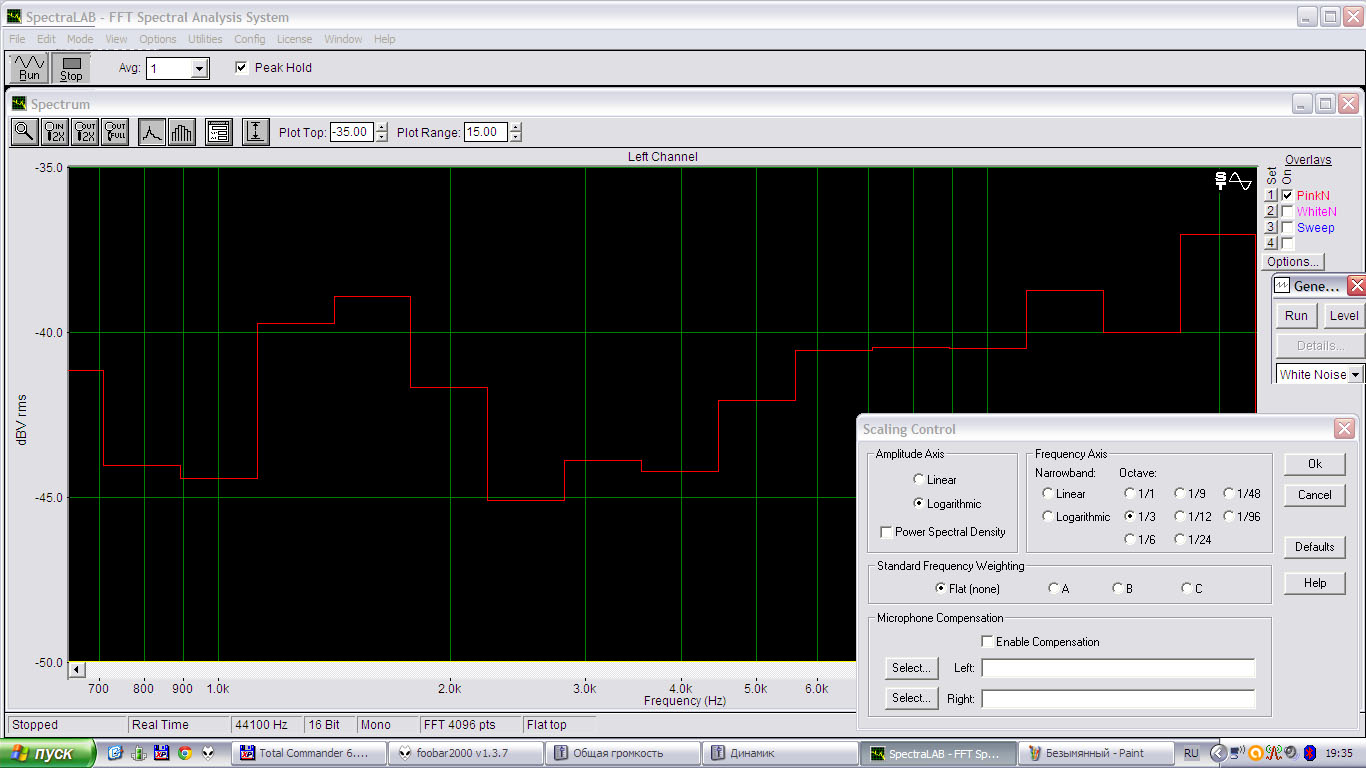The height and width of the screenshot is (768, 1366).
Task: Click the Zoom Out Full icon
Action: pos(115,132)
